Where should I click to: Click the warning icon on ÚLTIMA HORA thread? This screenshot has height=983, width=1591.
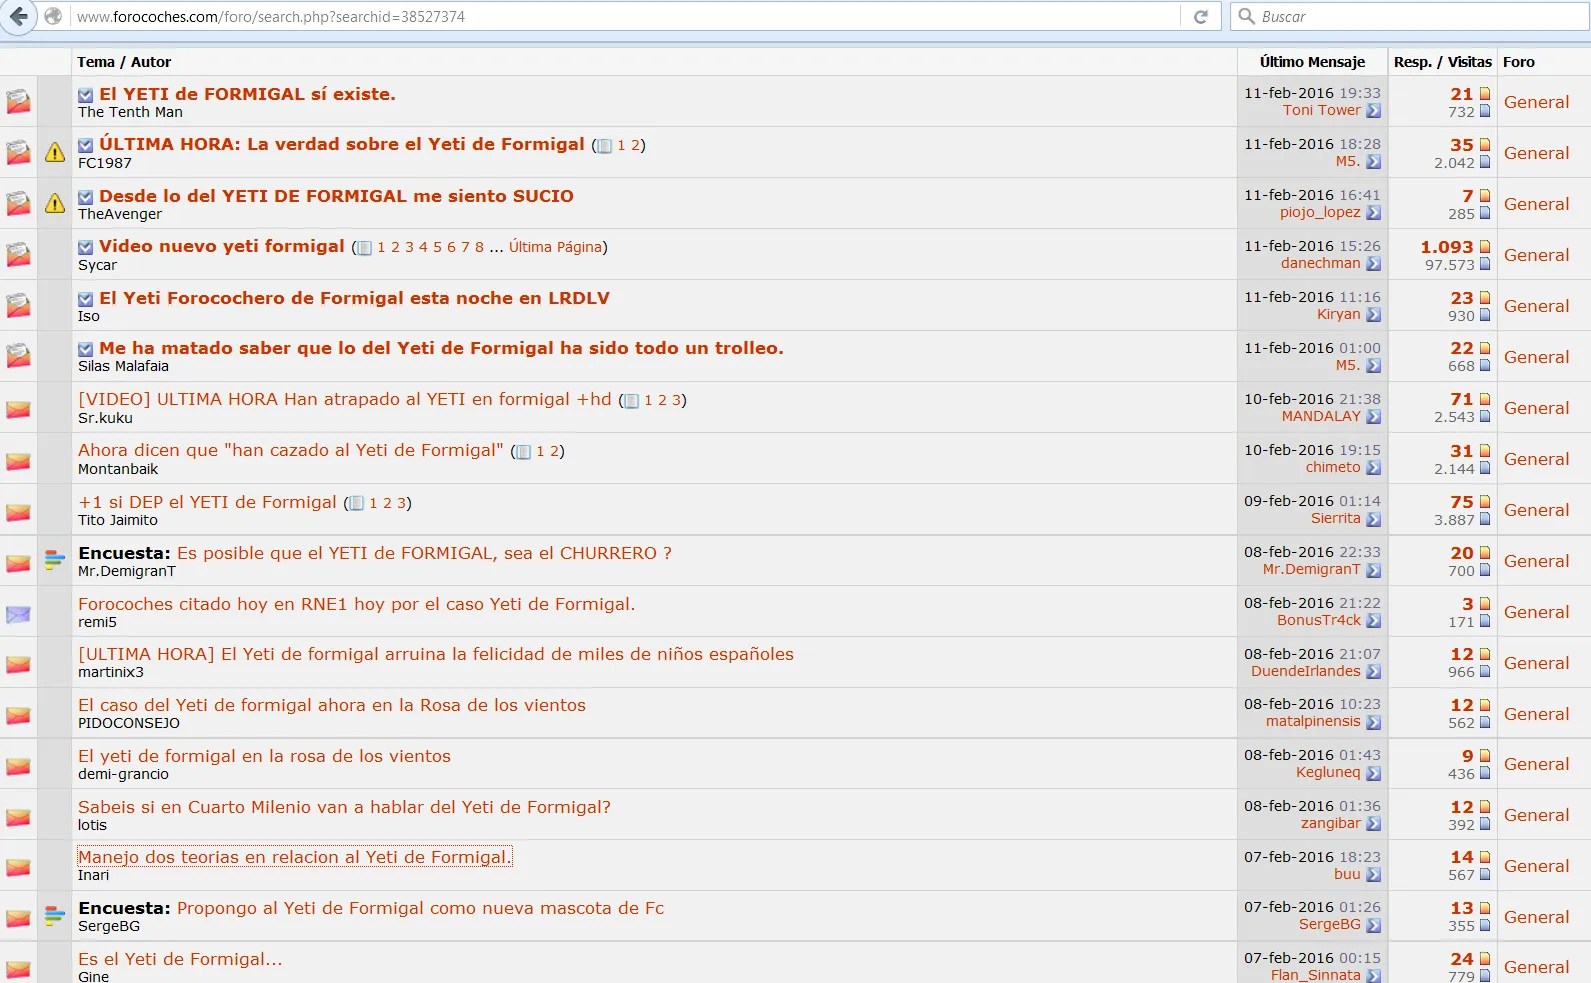[55, 152]
